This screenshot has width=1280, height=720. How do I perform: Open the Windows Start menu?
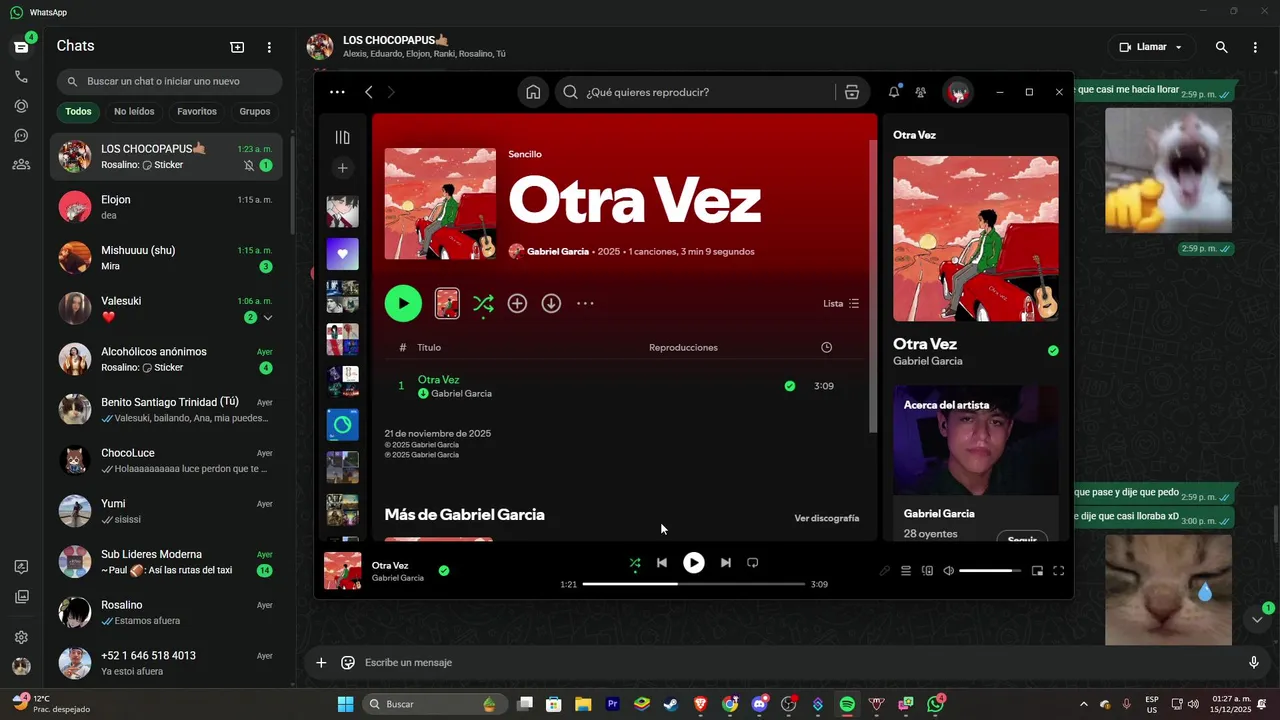coord(346,704)
